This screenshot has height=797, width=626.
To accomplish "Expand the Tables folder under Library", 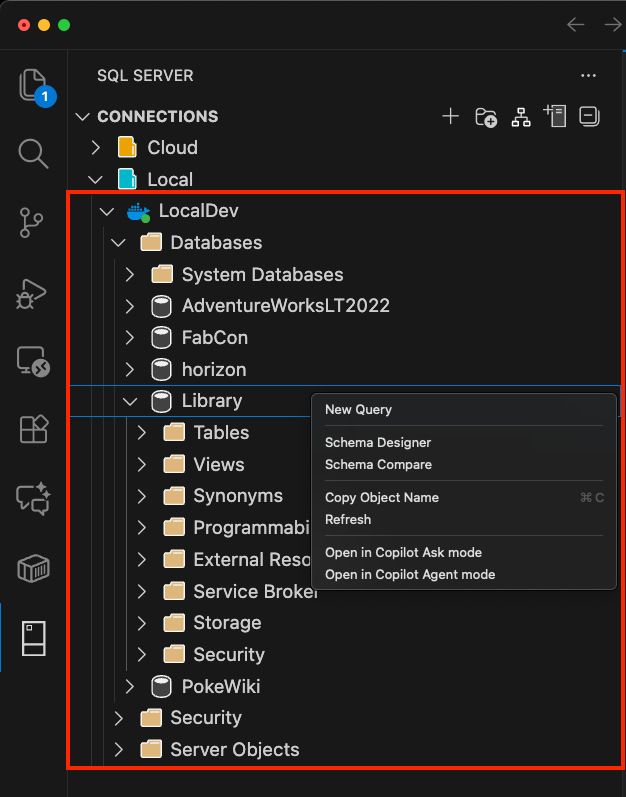I will (142, 433).
